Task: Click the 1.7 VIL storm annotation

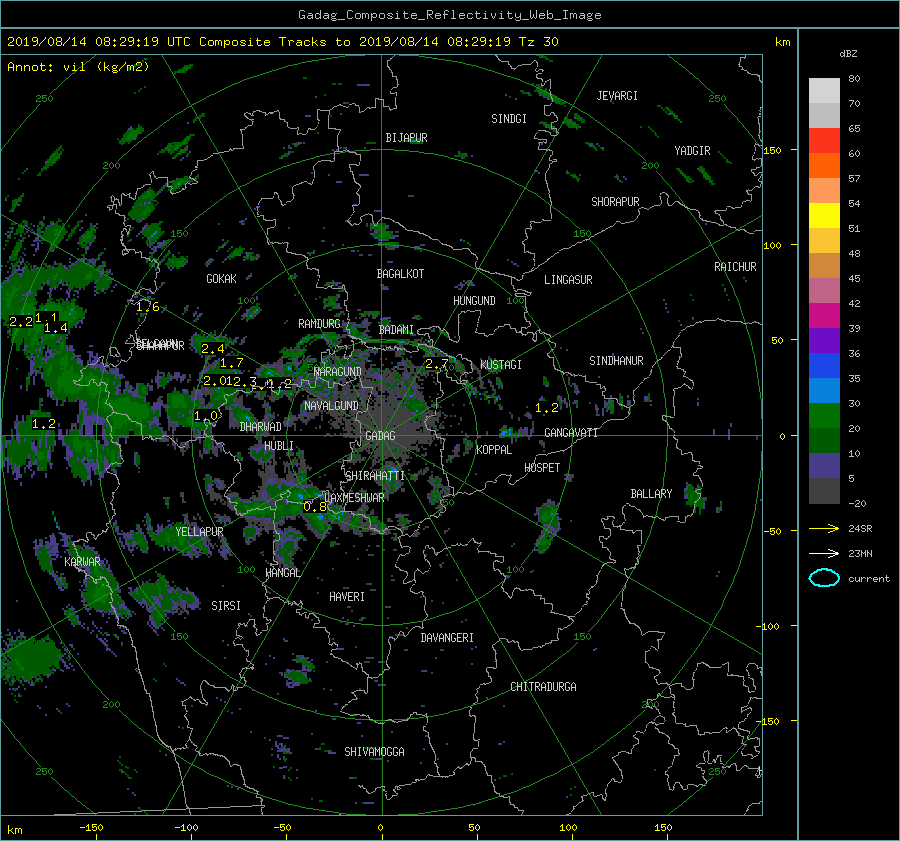Action: point(231,363)
